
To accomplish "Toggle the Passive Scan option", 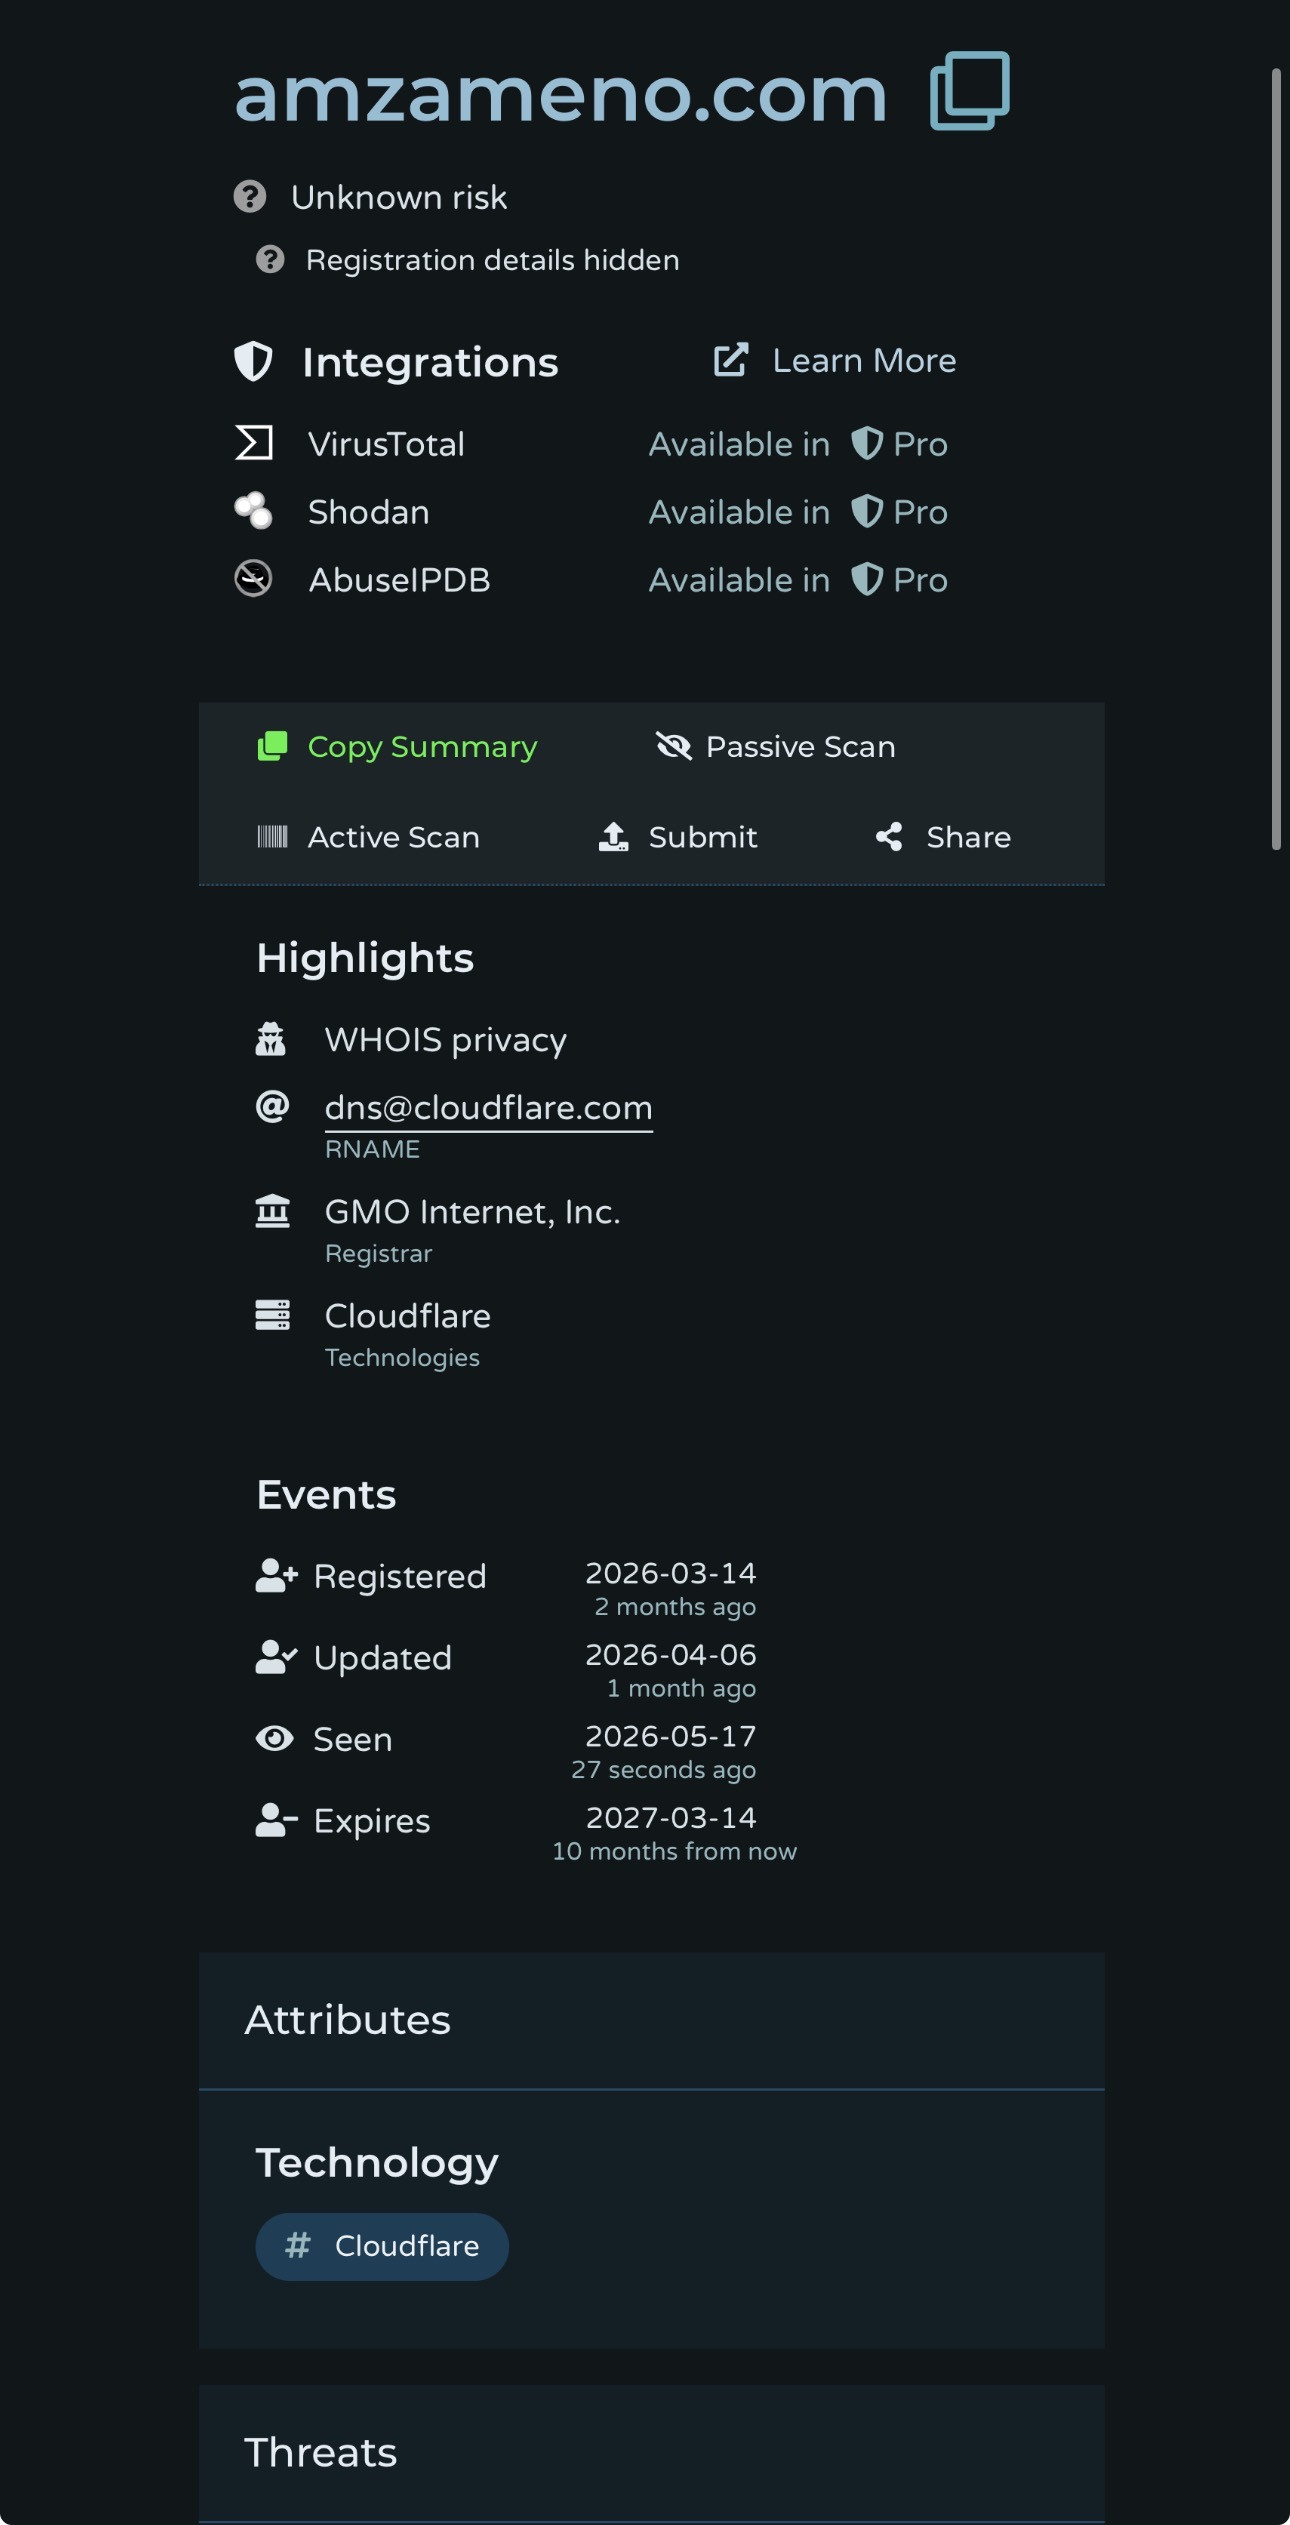I will 775,747.
